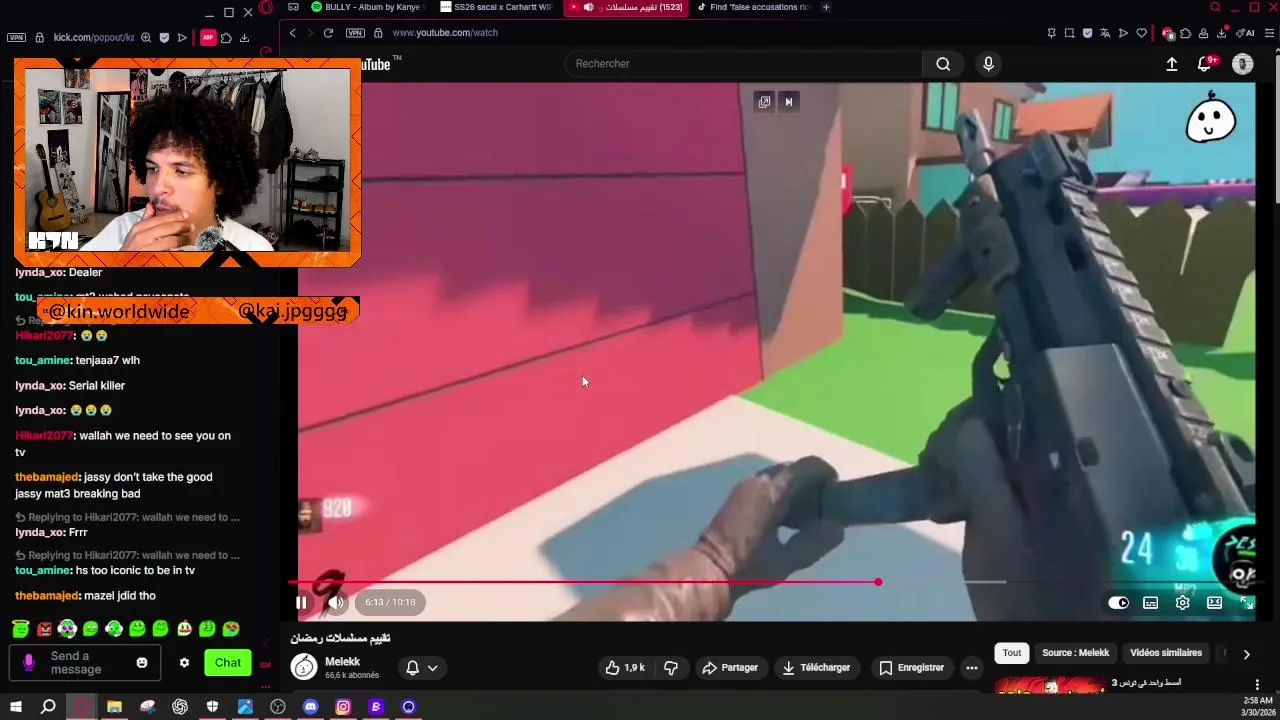Open video player settings gear
The image size is (1280, 720).
click(1183, 603)
